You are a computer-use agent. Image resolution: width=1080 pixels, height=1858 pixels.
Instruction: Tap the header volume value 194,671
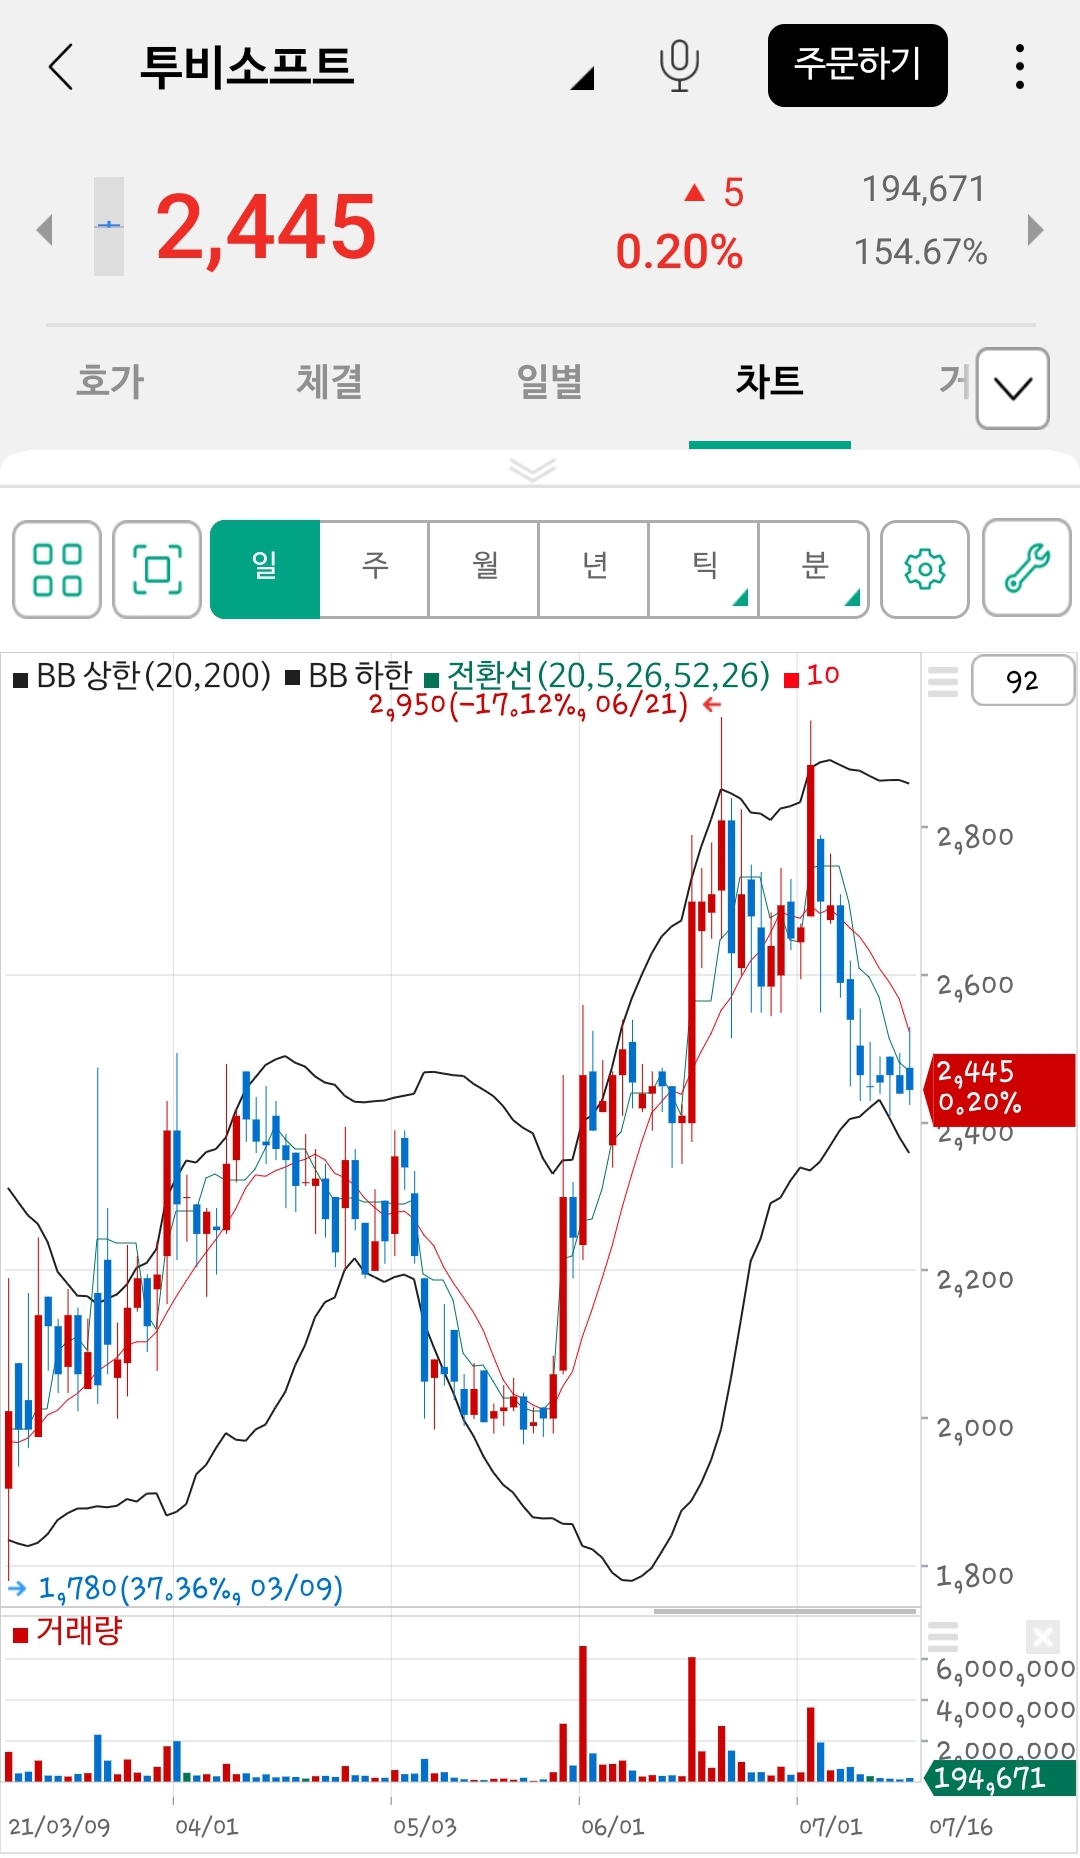point(923,189)
